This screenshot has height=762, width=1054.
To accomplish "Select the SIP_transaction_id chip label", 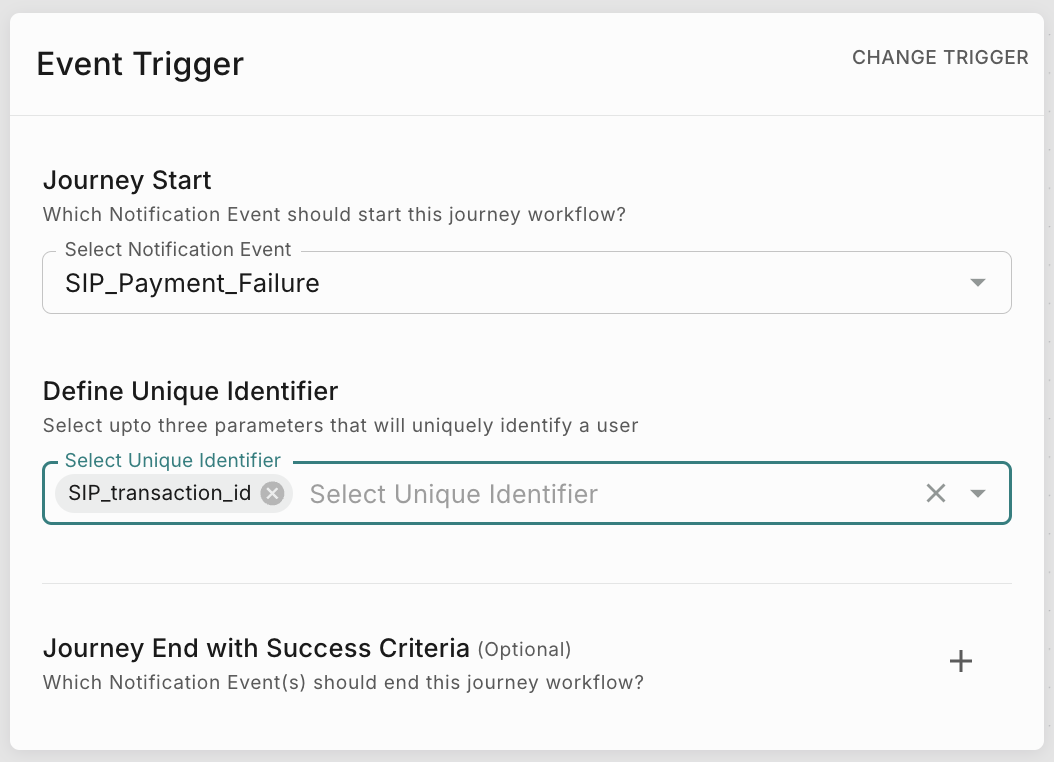I will pyautogui.click(x=159, y=493).
